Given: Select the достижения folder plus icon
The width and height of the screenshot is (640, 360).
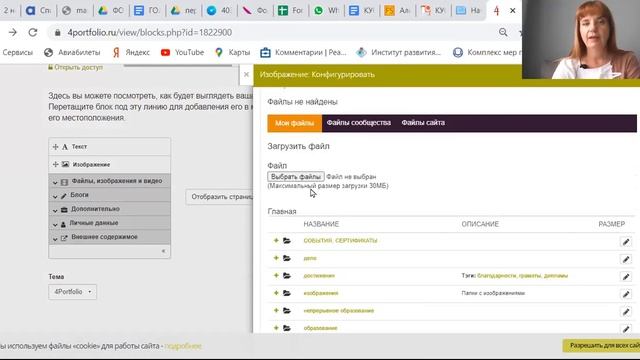Looking at the screenshot, I should (276, 276).
